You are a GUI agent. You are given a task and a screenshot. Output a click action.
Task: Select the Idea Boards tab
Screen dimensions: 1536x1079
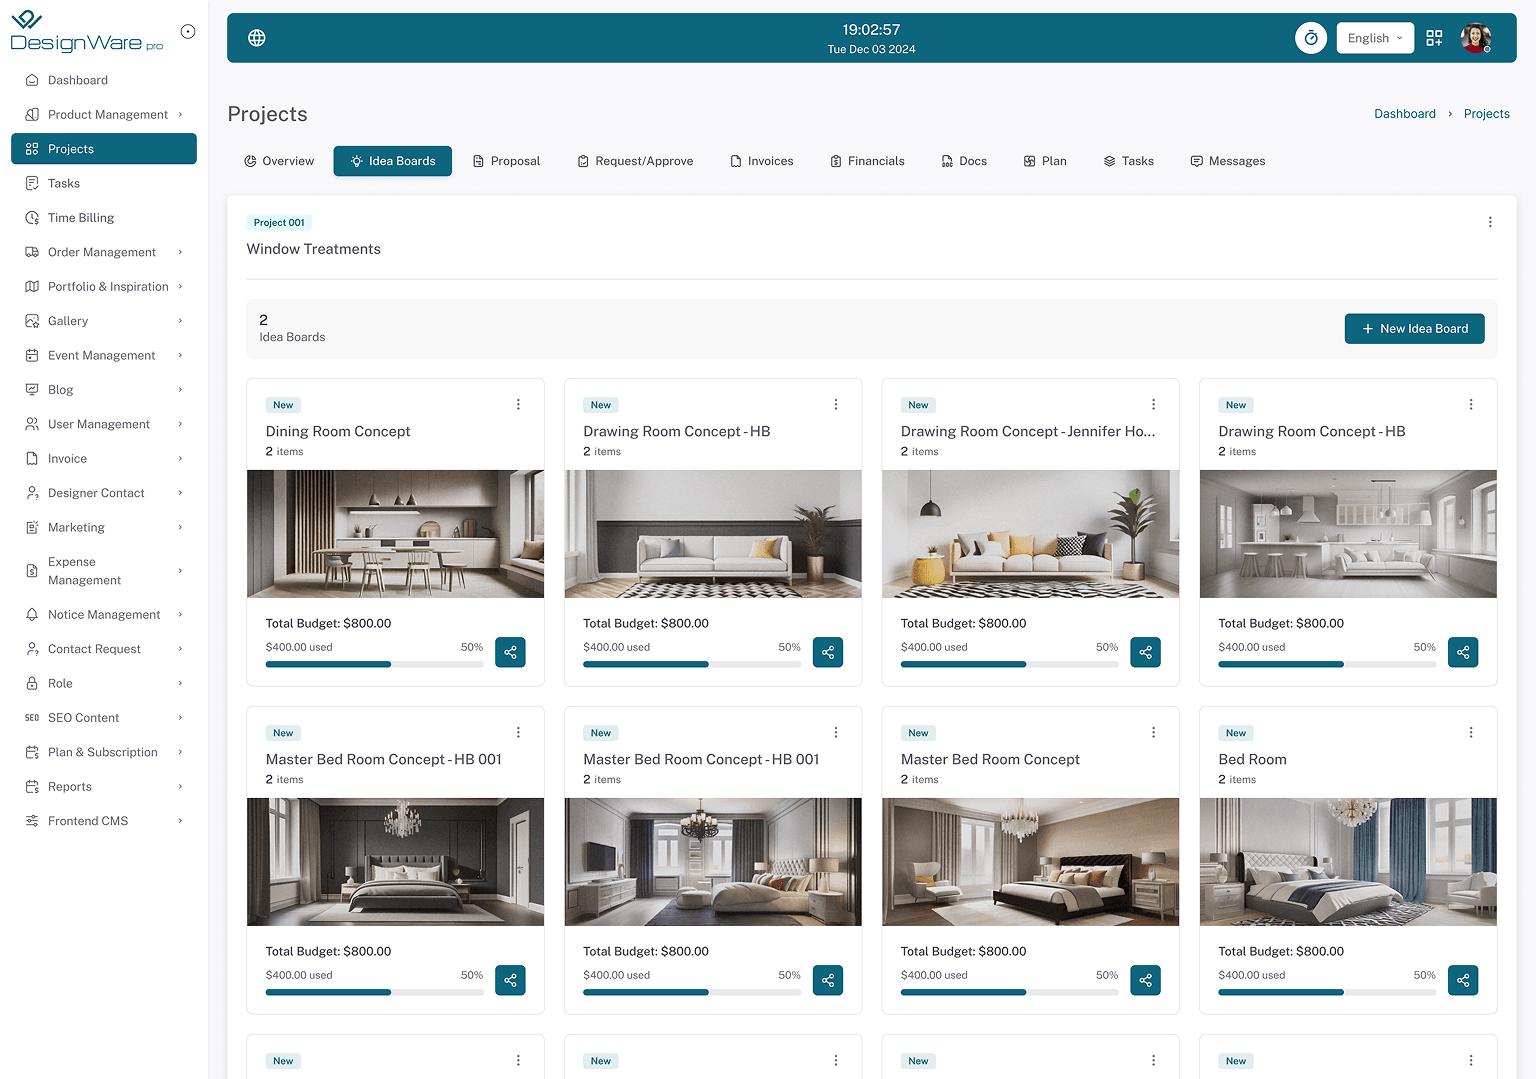(393, 161)
